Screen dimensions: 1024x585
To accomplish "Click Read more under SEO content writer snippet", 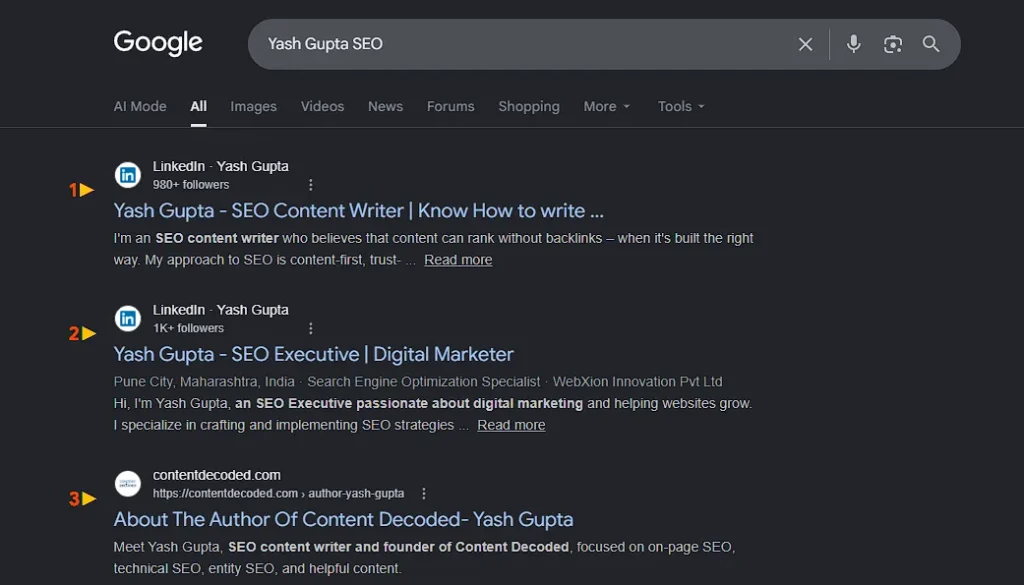I will [458, 260].
